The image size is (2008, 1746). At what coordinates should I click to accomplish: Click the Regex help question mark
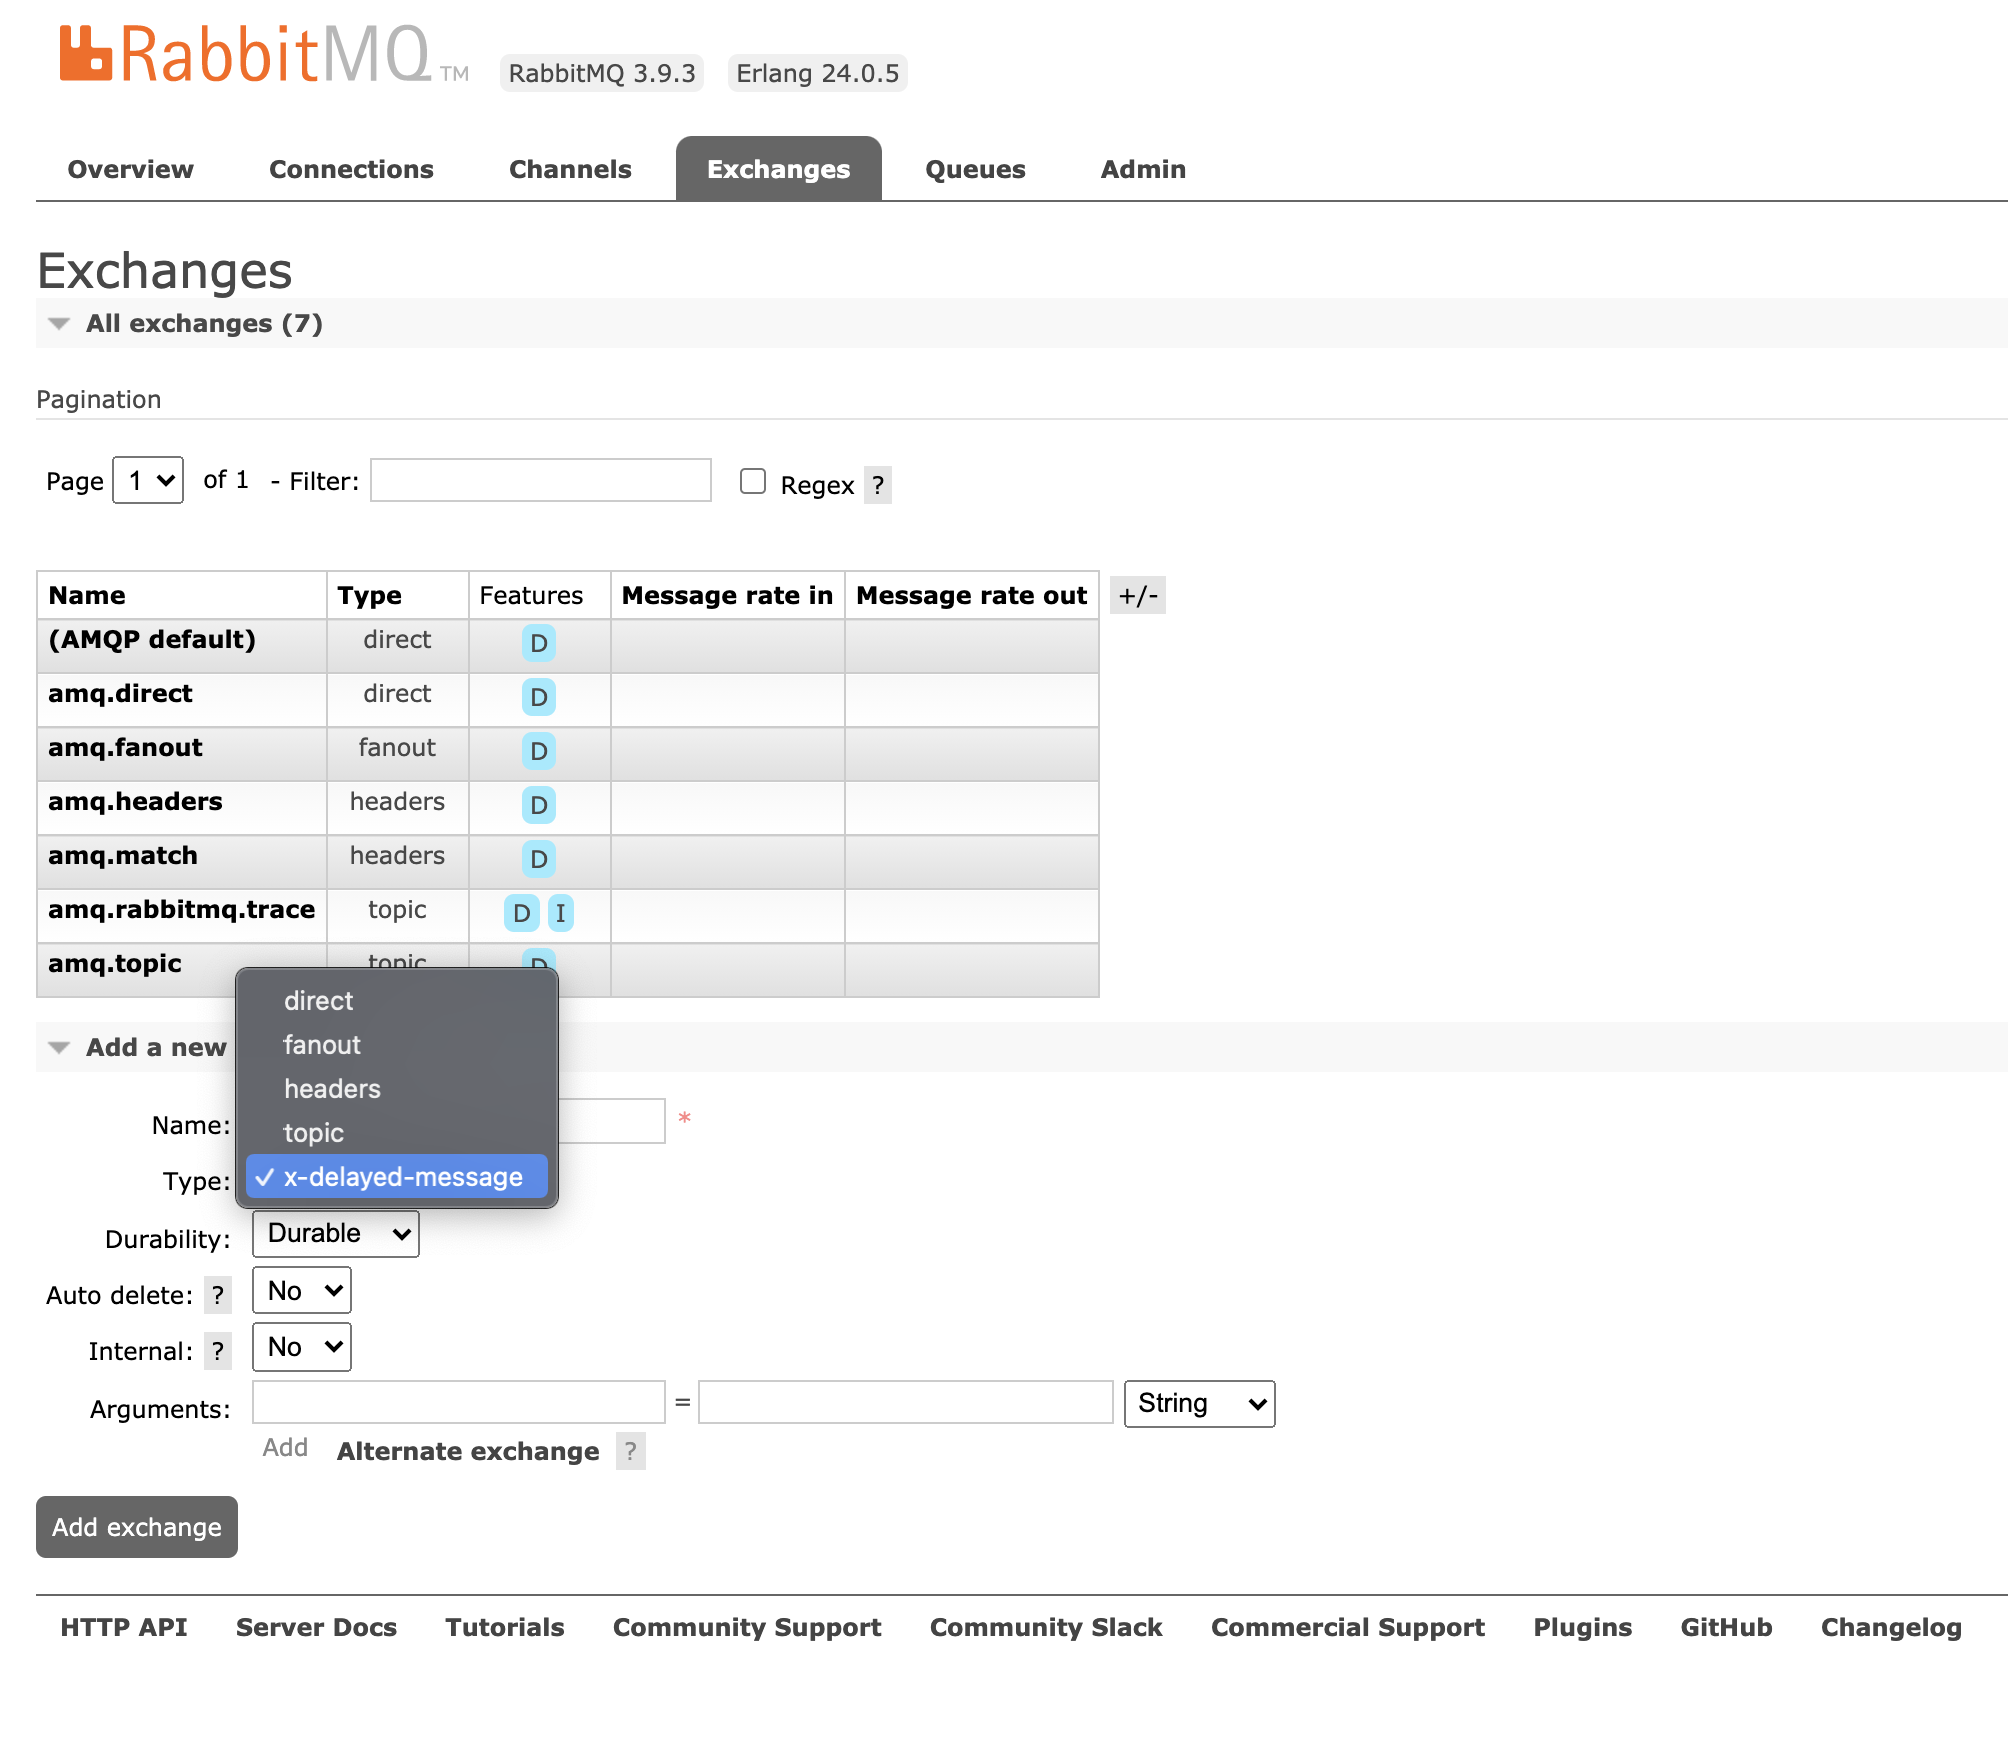pyautogui.click(x=877, y=486)
